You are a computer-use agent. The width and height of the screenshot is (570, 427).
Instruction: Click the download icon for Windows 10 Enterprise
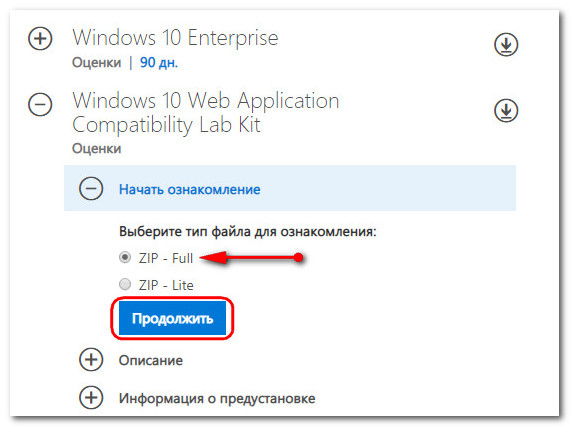point(506,45)
